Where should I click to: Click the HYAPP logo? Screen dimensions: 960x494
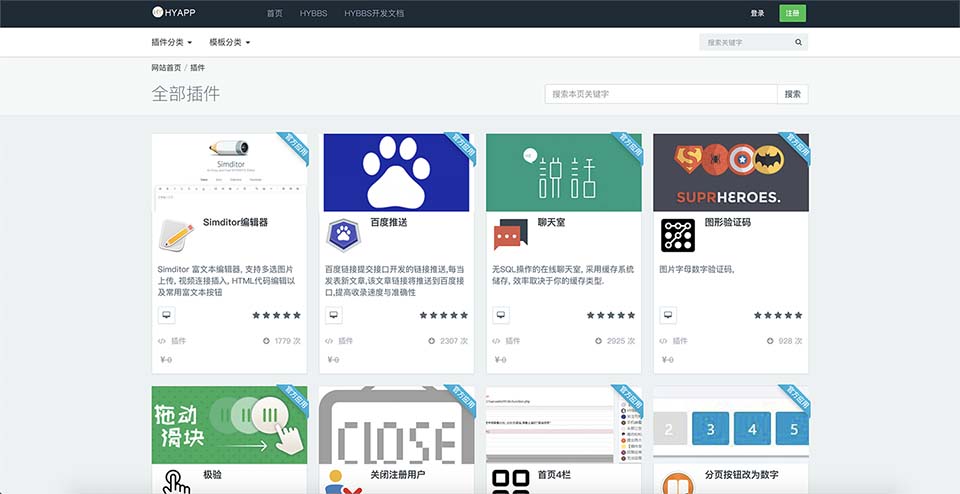coord(173,12)
